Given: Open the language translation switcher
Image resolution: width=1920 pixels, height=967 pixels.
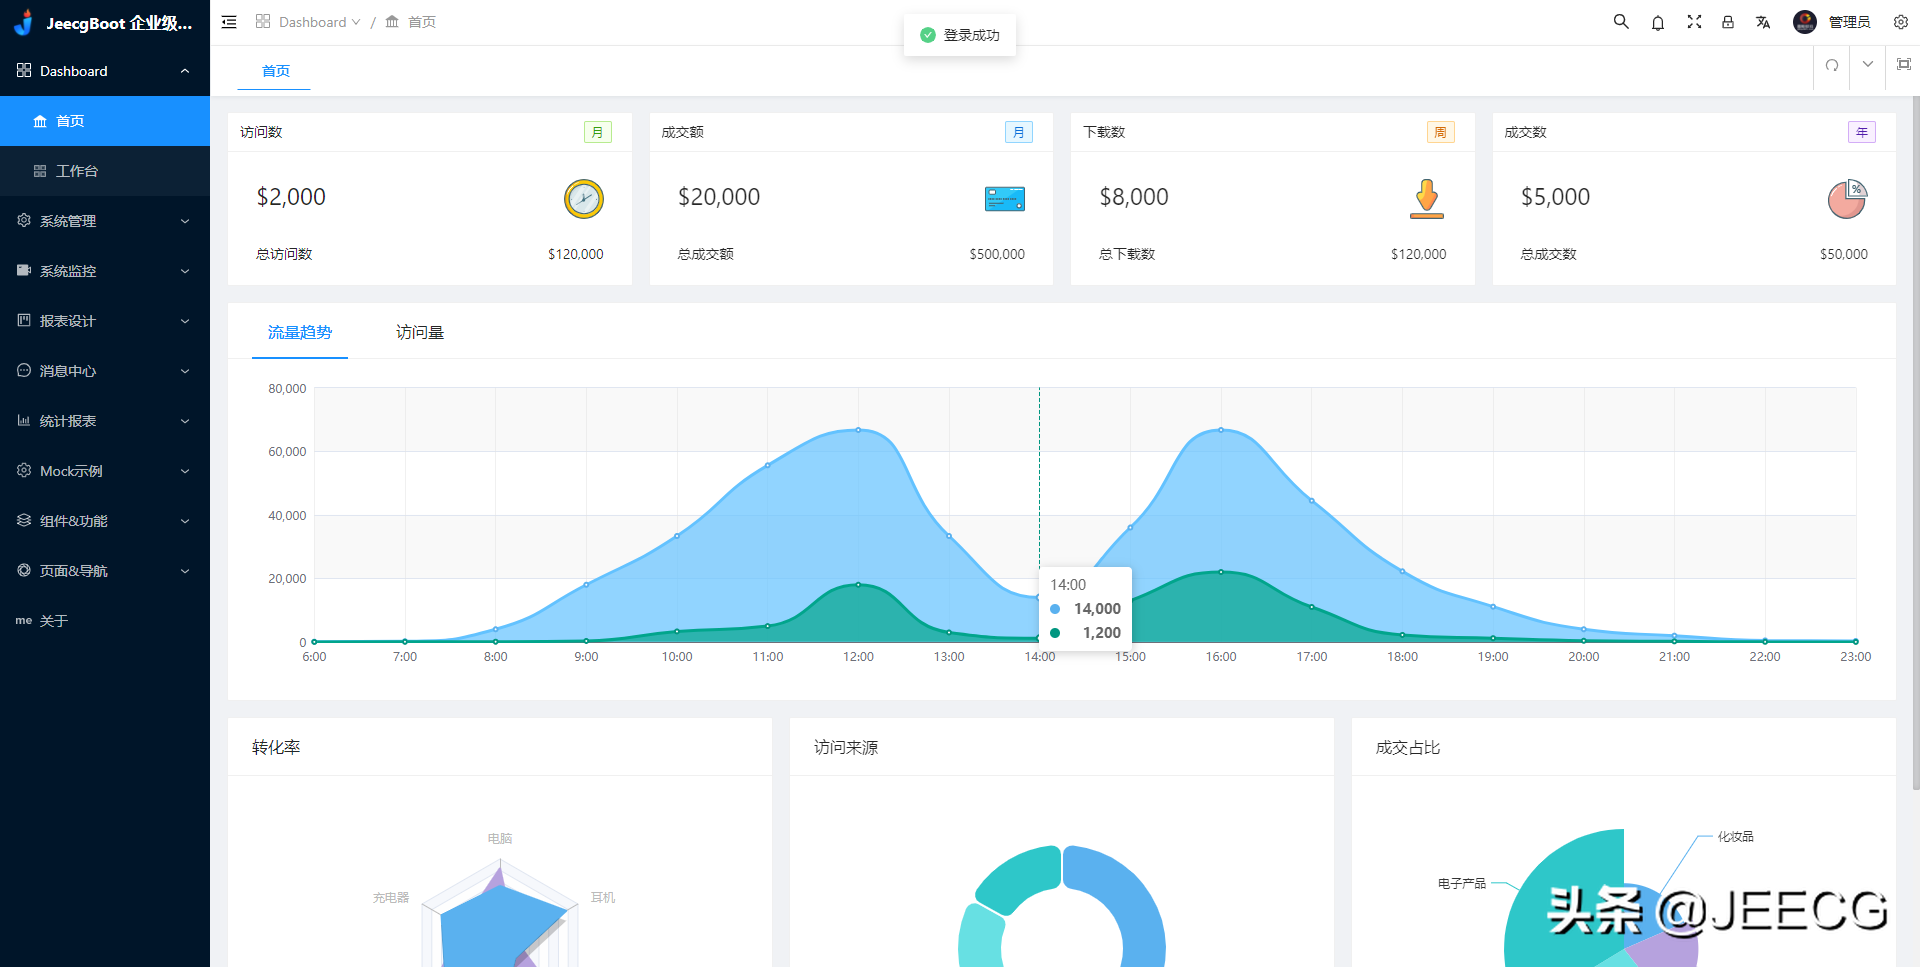Looking at the screenshot, I should coord(1763,22).
